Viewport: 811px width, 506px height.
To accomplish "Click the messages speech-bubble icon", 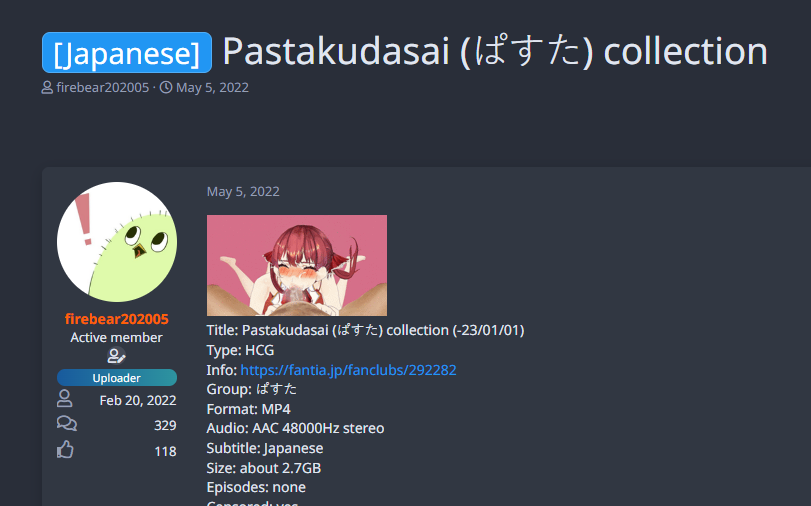I will click(67, 424).
